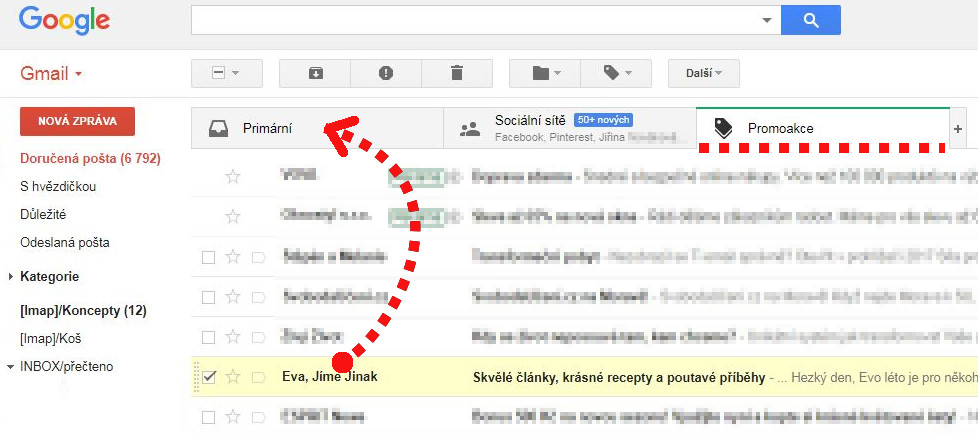Switch to the Primární tab
978x435 pixels.
tap(317, 129)
